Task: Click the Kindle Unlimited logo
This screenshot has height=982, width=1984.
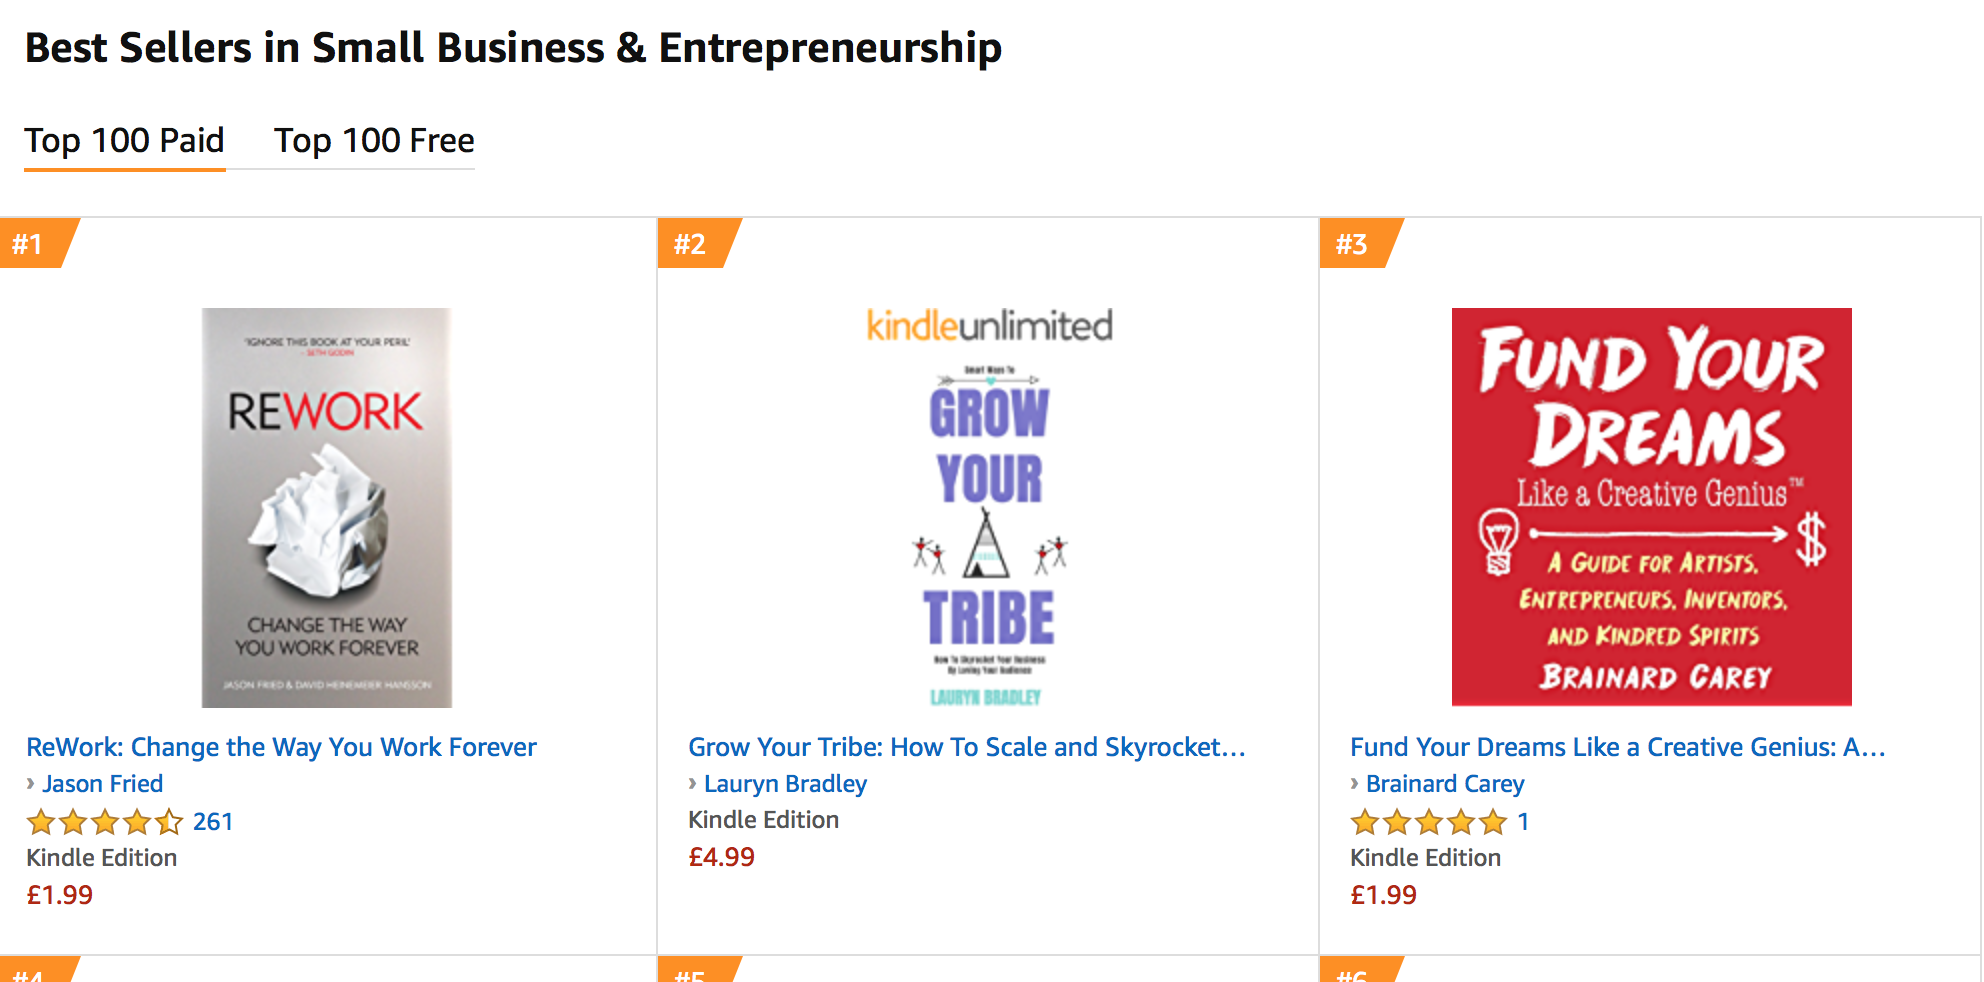Action: pos(989,326)
